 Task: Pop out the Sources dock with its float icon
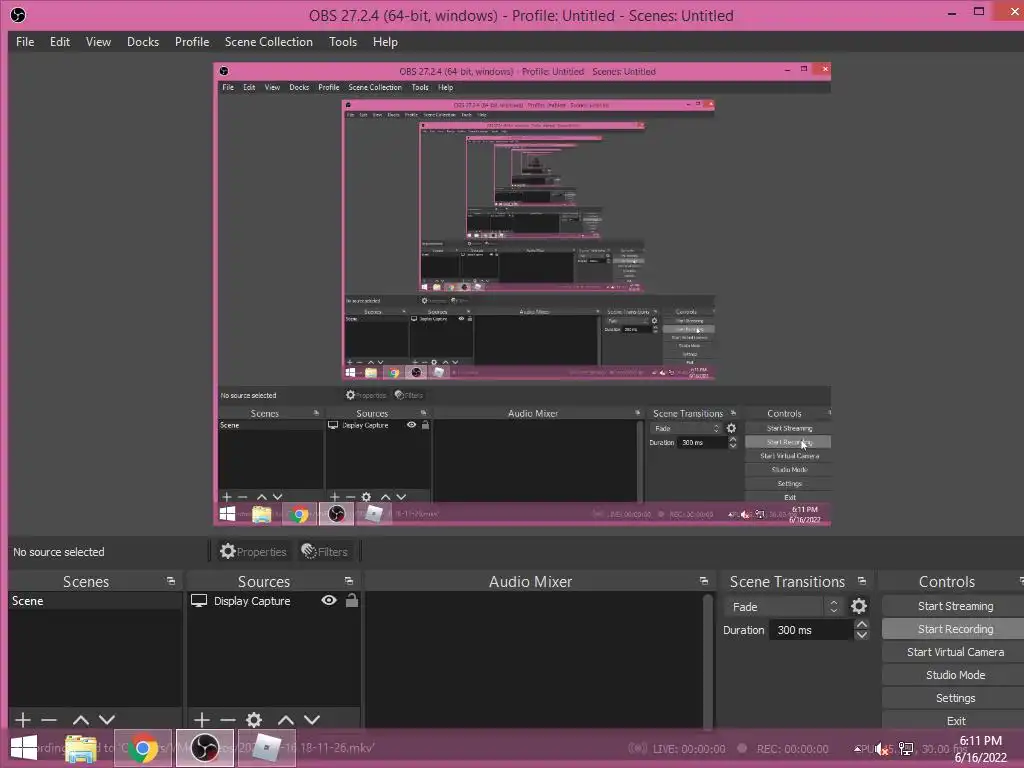point(349,581)
